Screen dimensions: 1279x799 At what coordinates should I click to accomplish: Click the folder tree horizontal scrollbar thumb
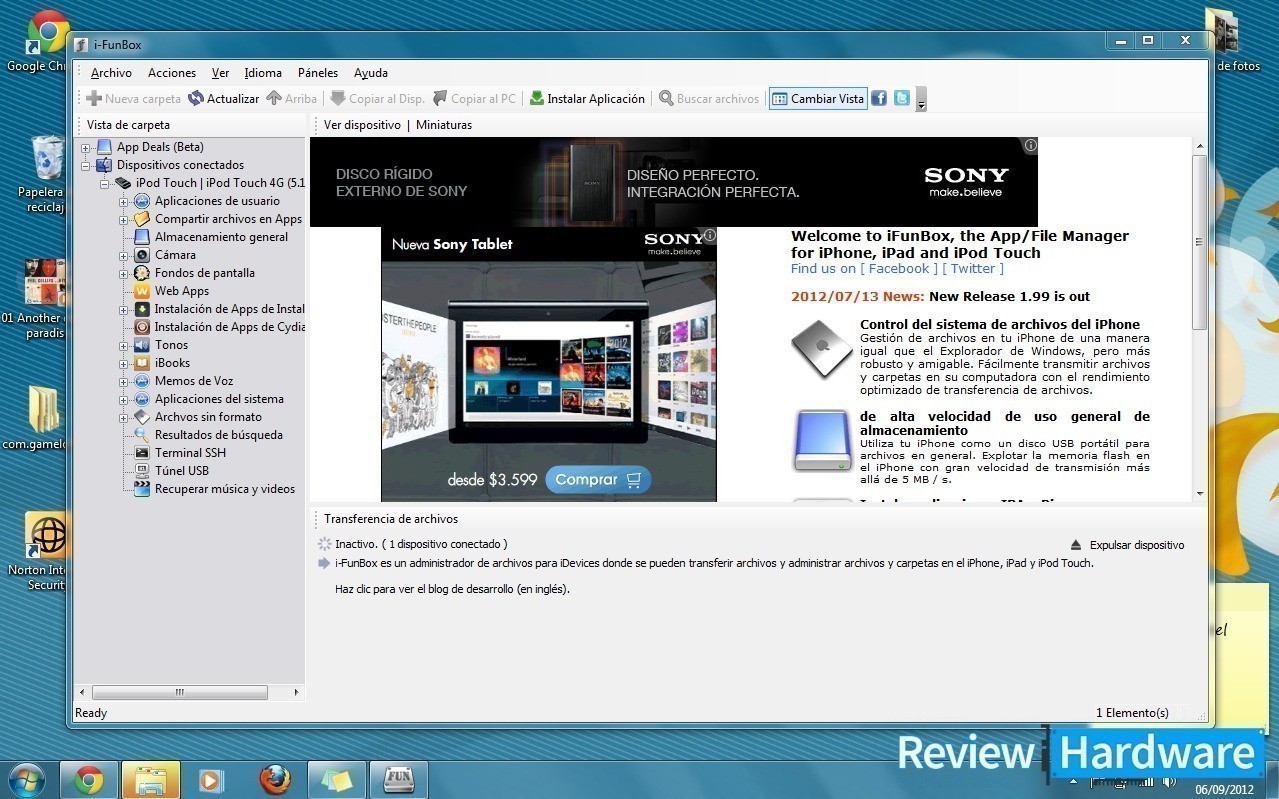179,692
